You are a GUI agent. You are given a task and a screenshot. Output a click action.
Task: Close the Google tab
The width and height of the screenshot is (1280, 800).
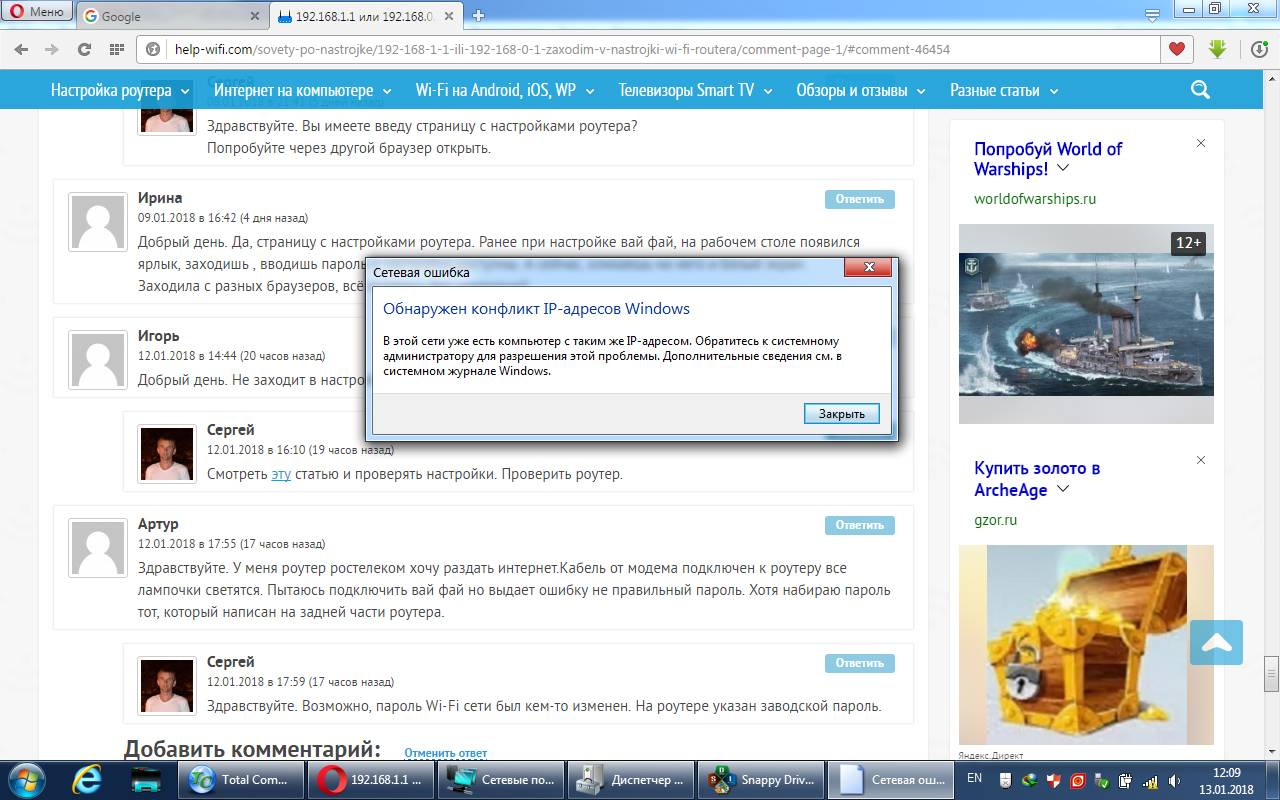tap(254, 16)
